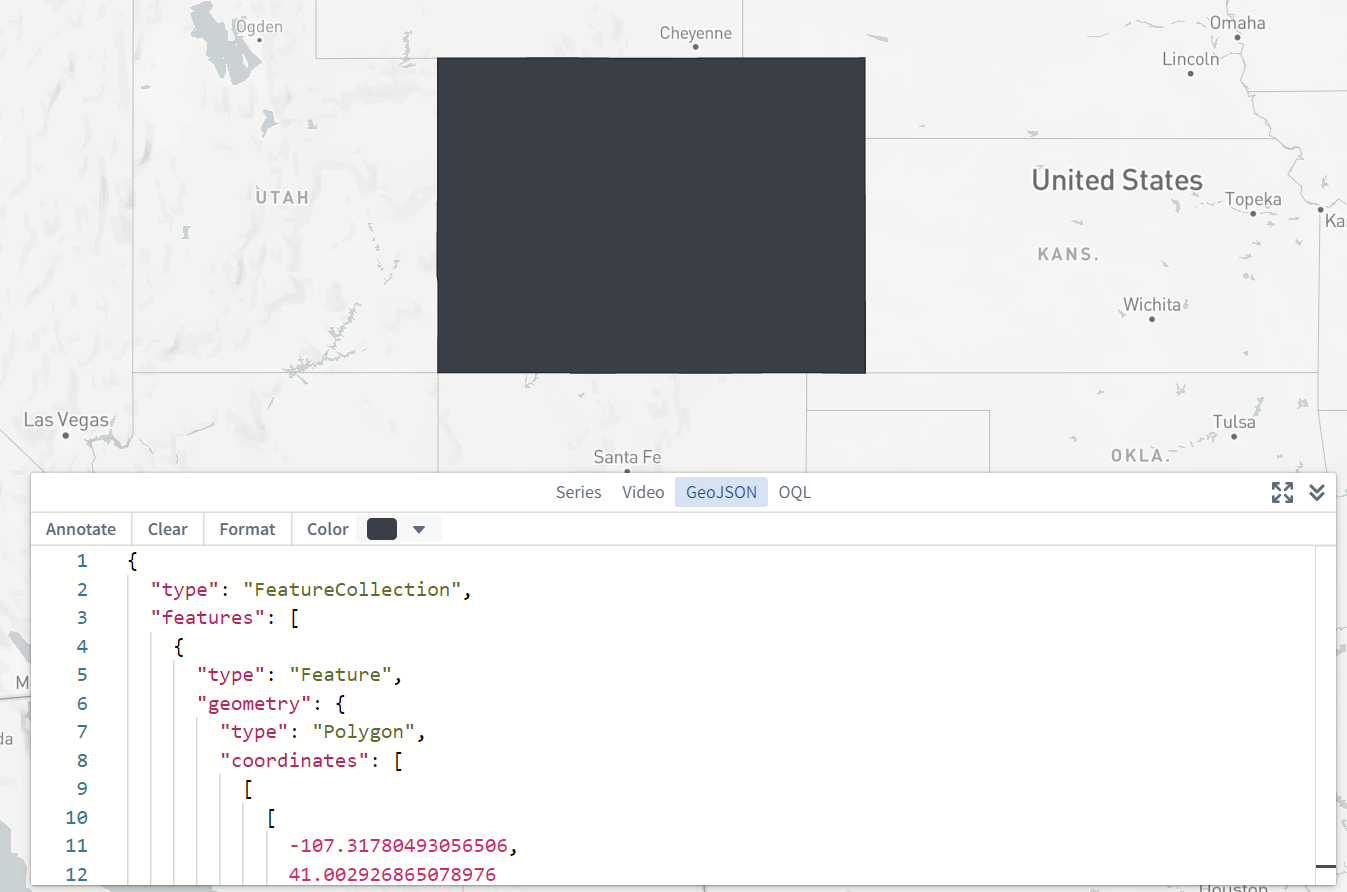Click the Lincoln city label
Image resolution: width=1347 pixels, height=892 pixels.
pos(1191,59)
